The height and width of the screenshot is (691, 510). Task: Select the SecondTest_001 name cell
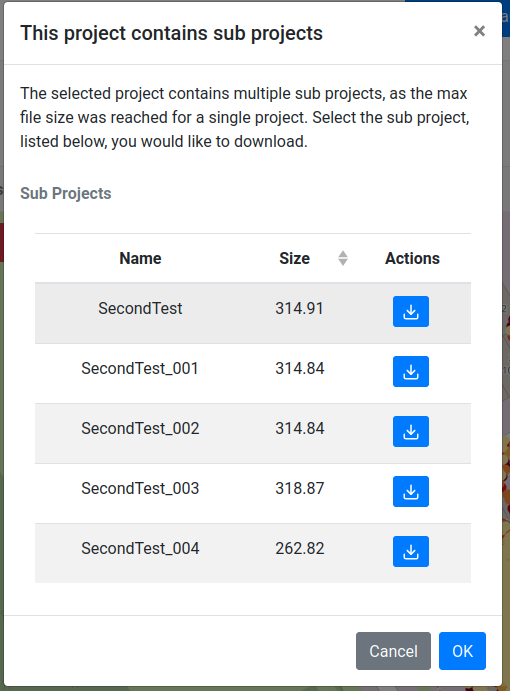140,368
